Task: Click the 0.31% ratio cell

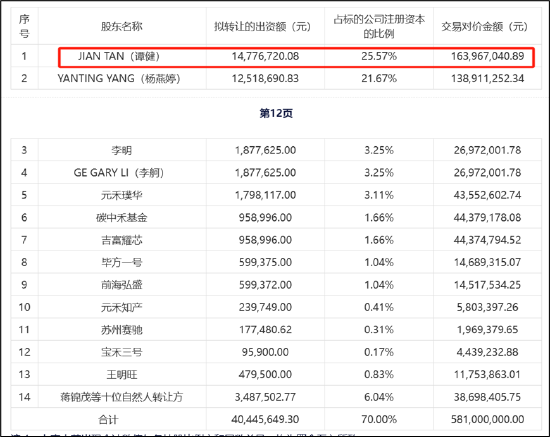Action: 379,330
